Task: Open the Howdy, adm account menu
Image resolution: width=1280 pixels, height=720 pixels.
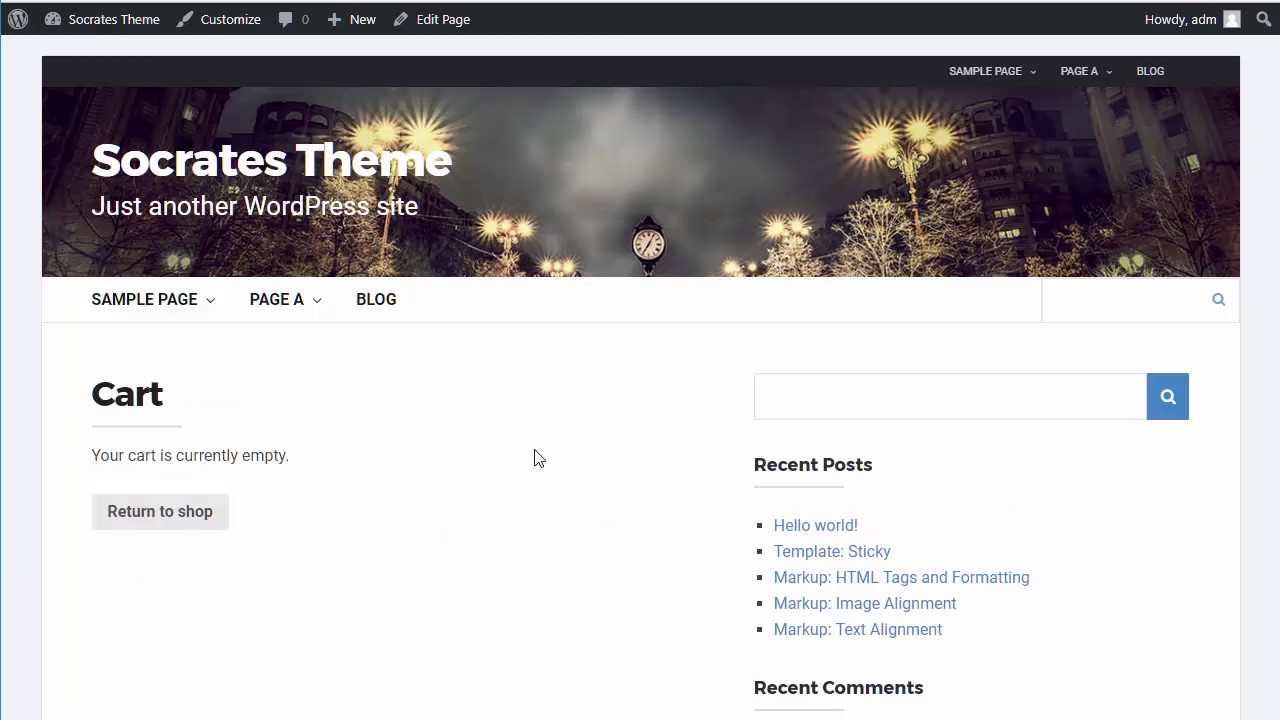Action: (x=1192, y=19)
